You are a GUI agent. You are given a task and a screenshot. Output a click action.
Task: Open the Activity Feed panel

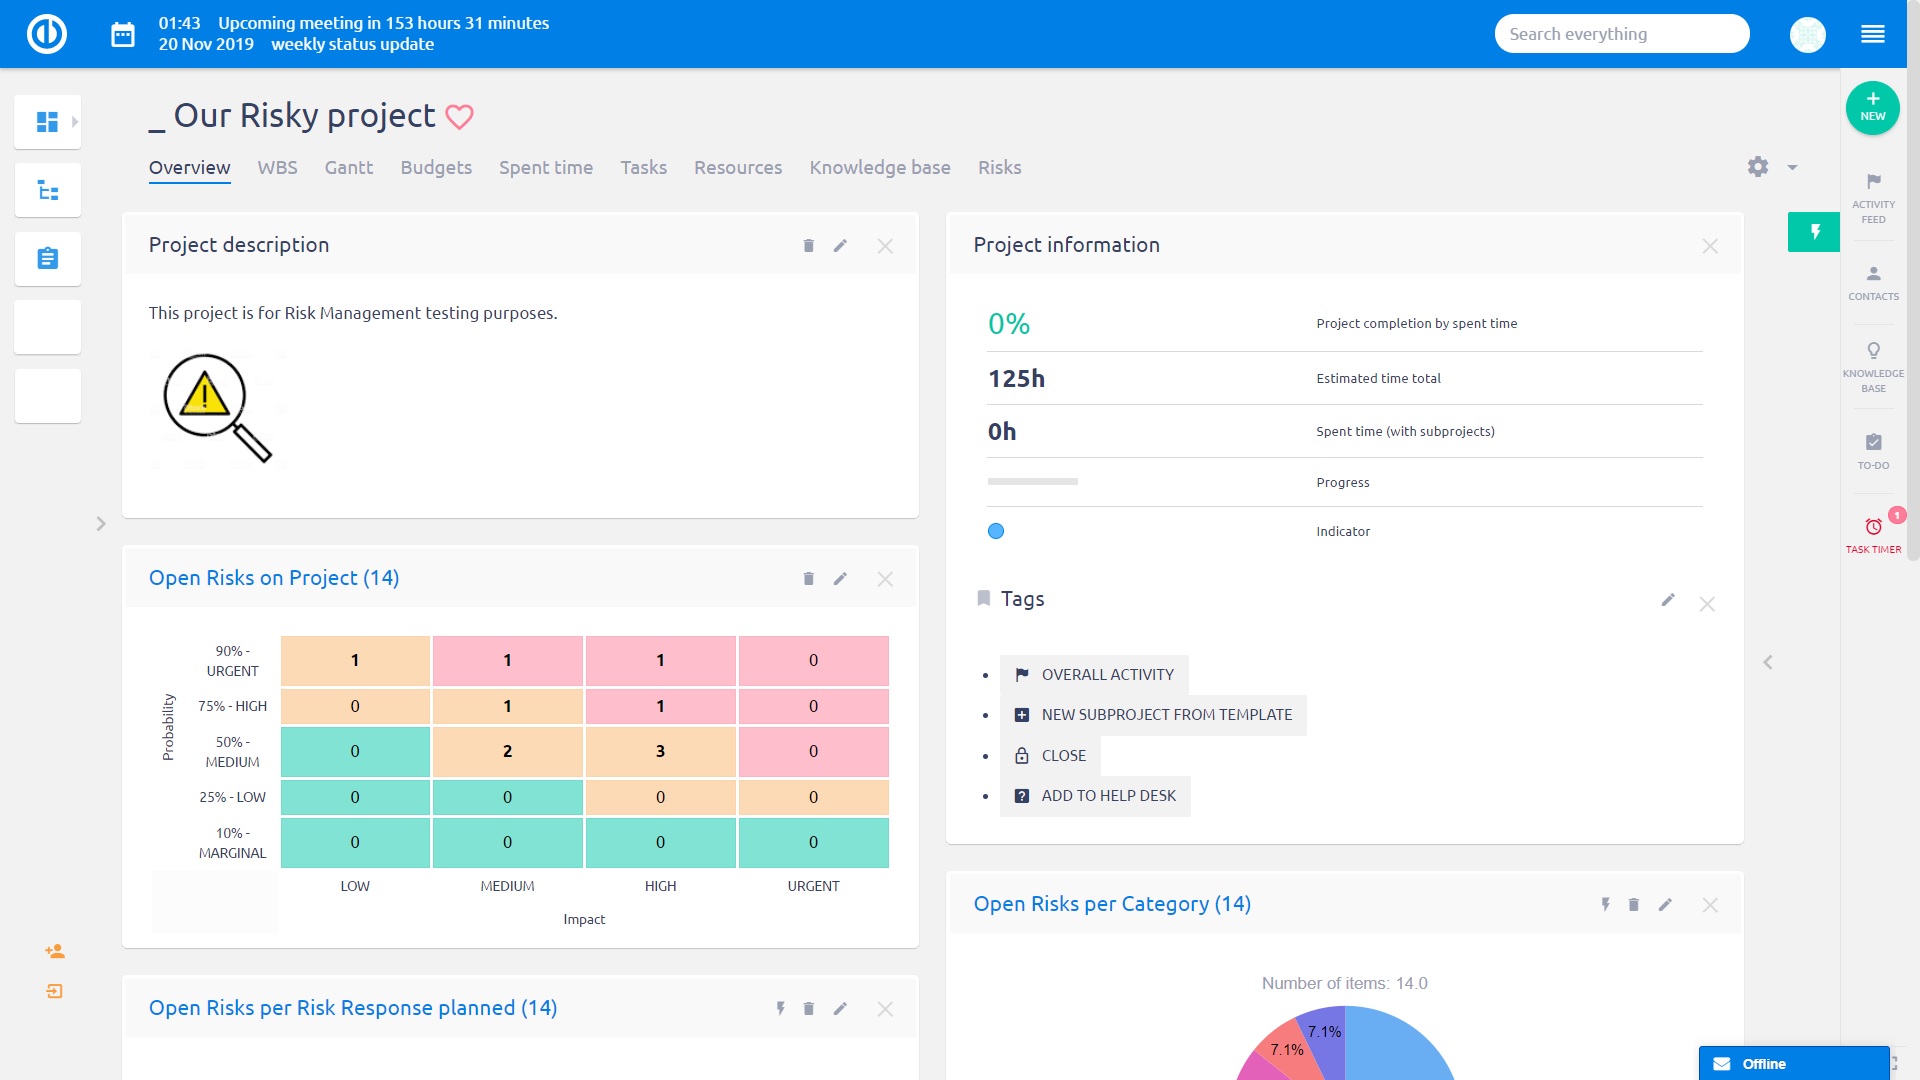1873,197
